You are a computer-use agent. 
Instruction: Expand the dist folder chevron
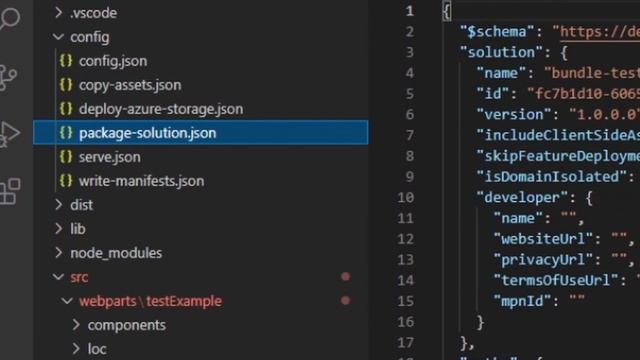(x=59, y=204)
